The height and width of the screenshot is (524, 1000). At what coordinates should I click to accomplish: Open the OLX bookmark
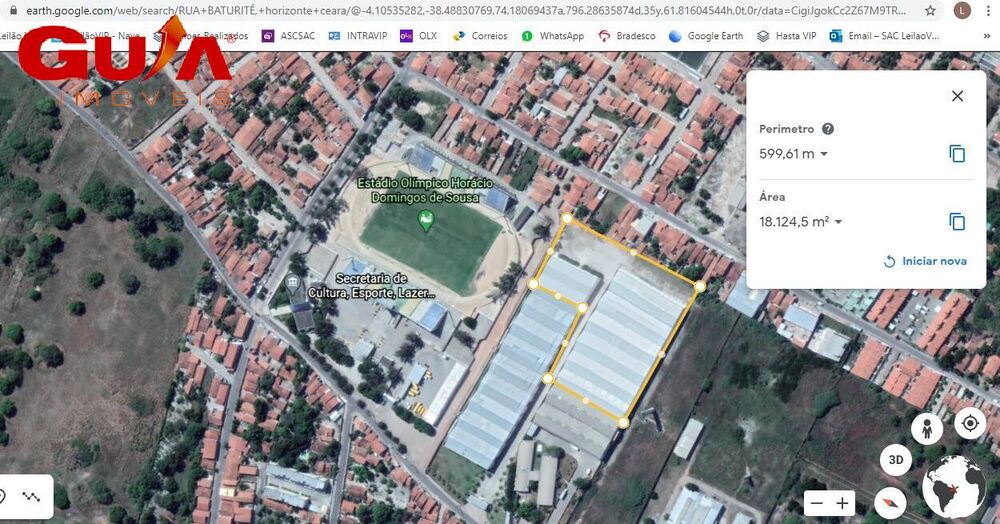[418, 36]
